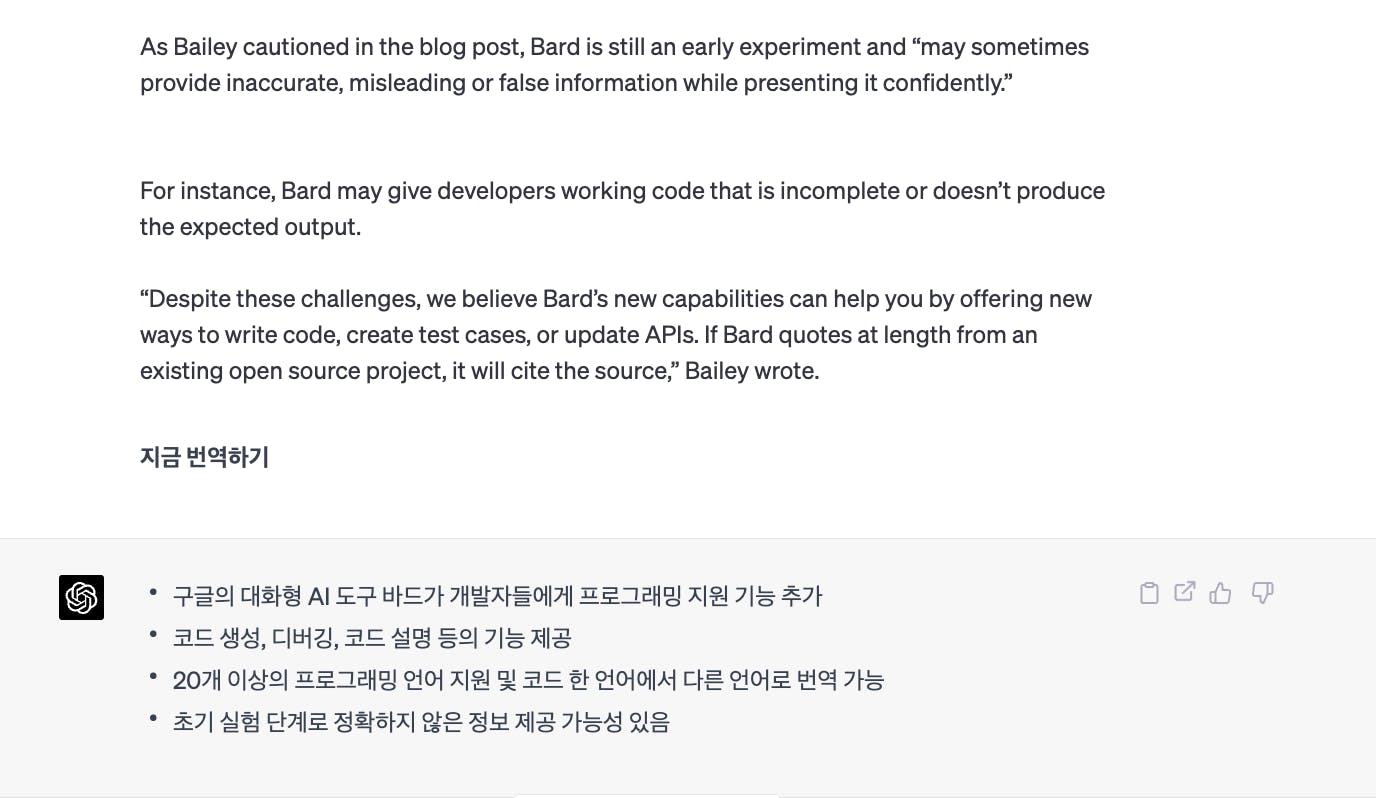Click the bullet dot before 구글의 대화형
Screen dimensions: 1376x798
[153, 592]
